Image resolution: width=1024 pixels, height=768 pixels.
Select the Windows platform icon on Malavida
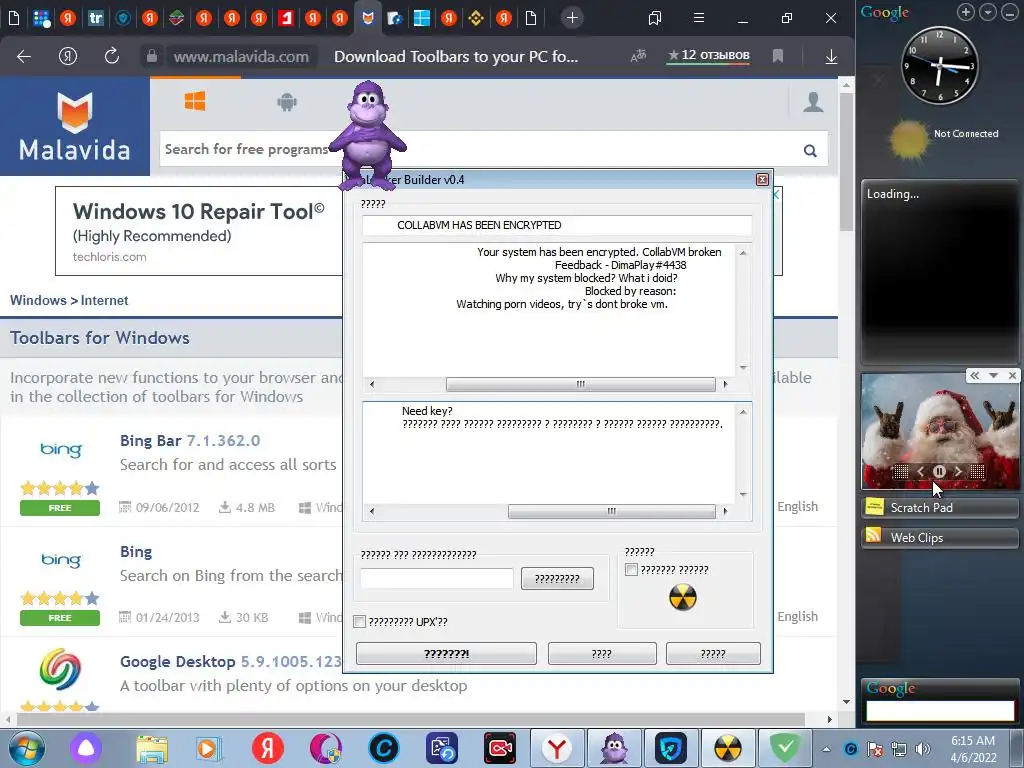click(195, 101)
